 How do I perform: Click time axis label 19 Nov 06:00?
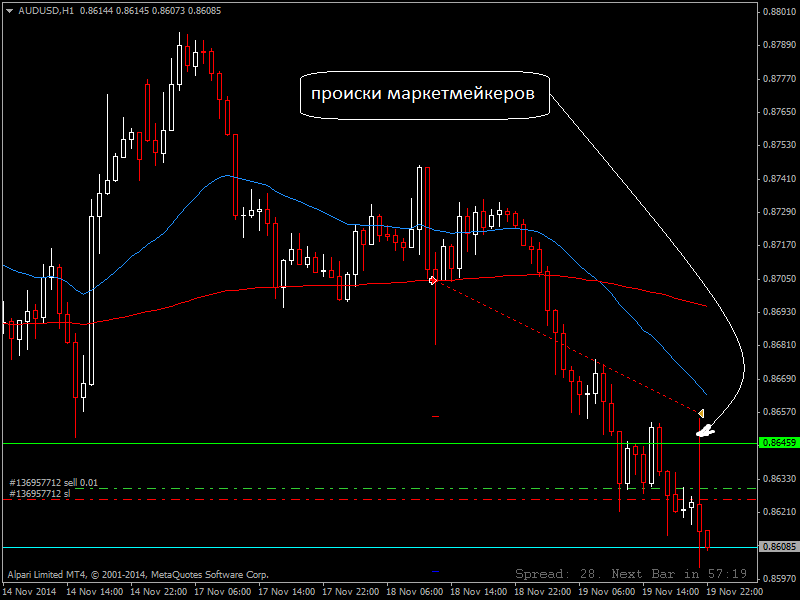607,592
